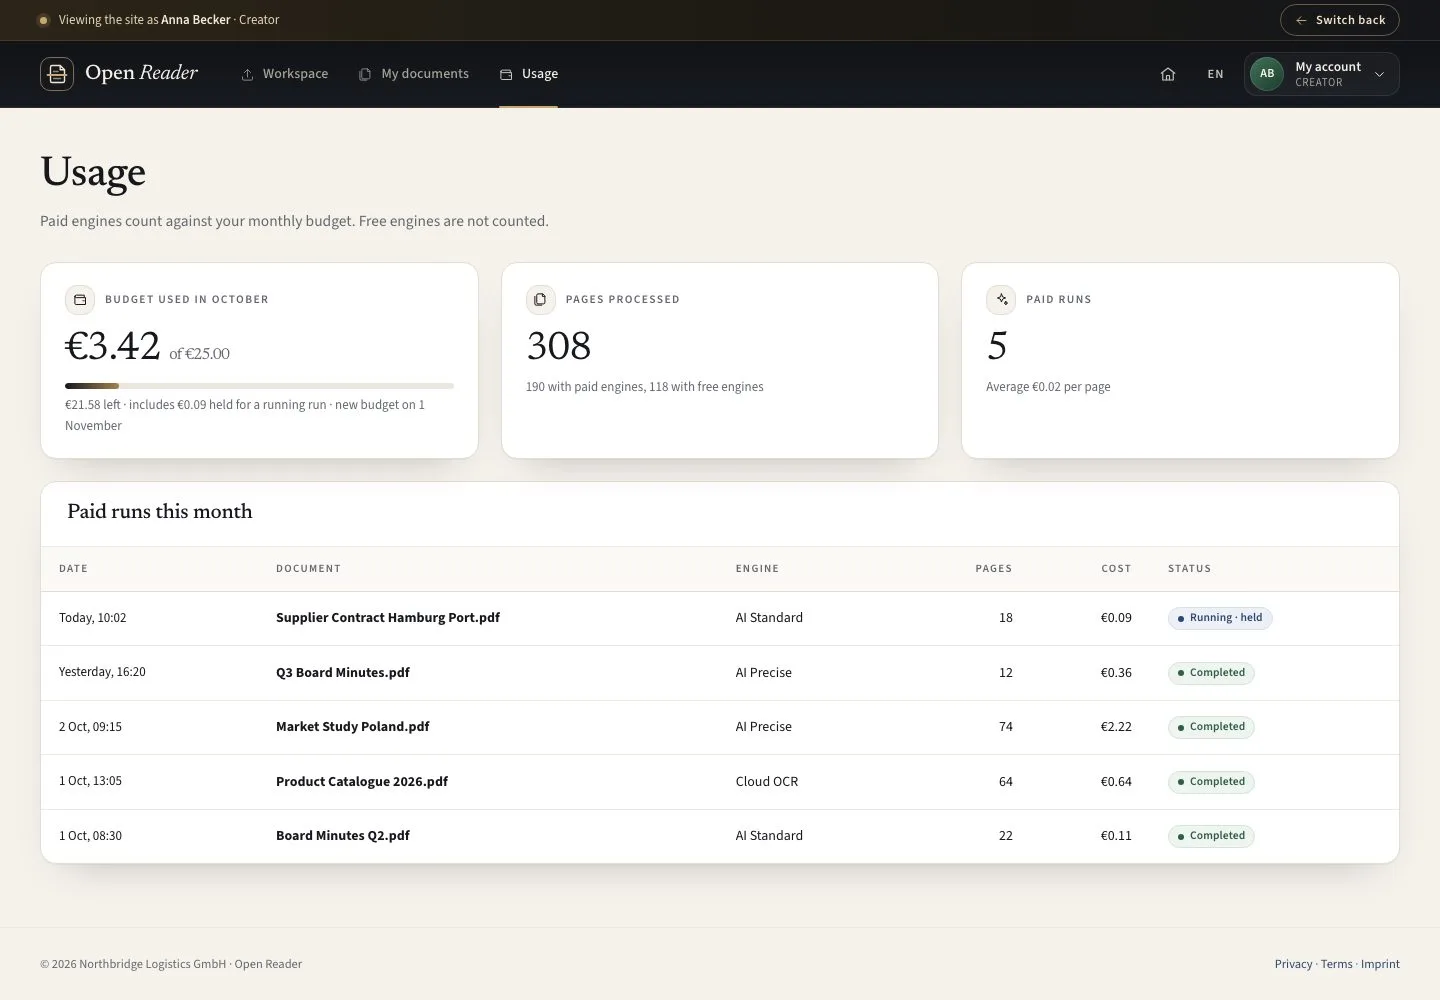The width and height of the screenshot is (1440, 1000).
Task: Click the Switch back button
Action: (x=1340, y=20)
